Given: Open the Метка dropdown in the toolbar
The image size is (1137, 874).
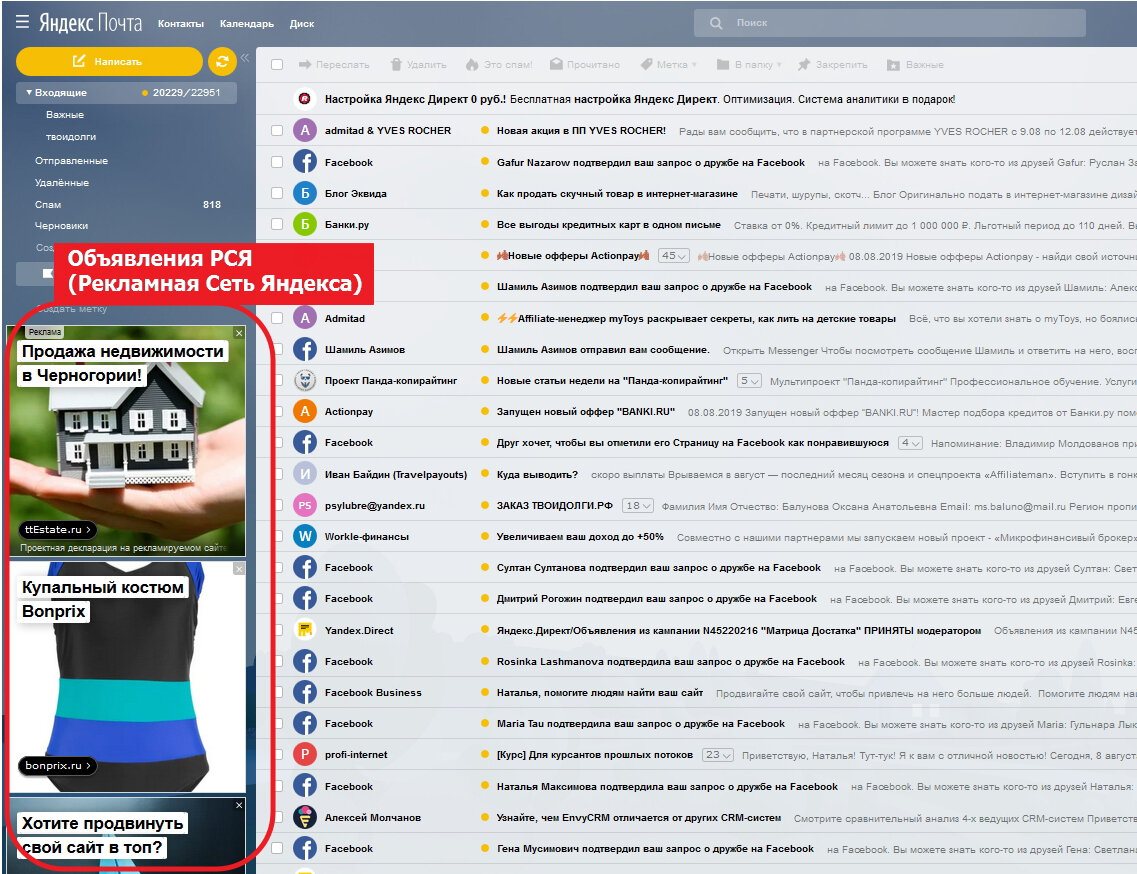Looking at the screenshot, I should 669,65.
